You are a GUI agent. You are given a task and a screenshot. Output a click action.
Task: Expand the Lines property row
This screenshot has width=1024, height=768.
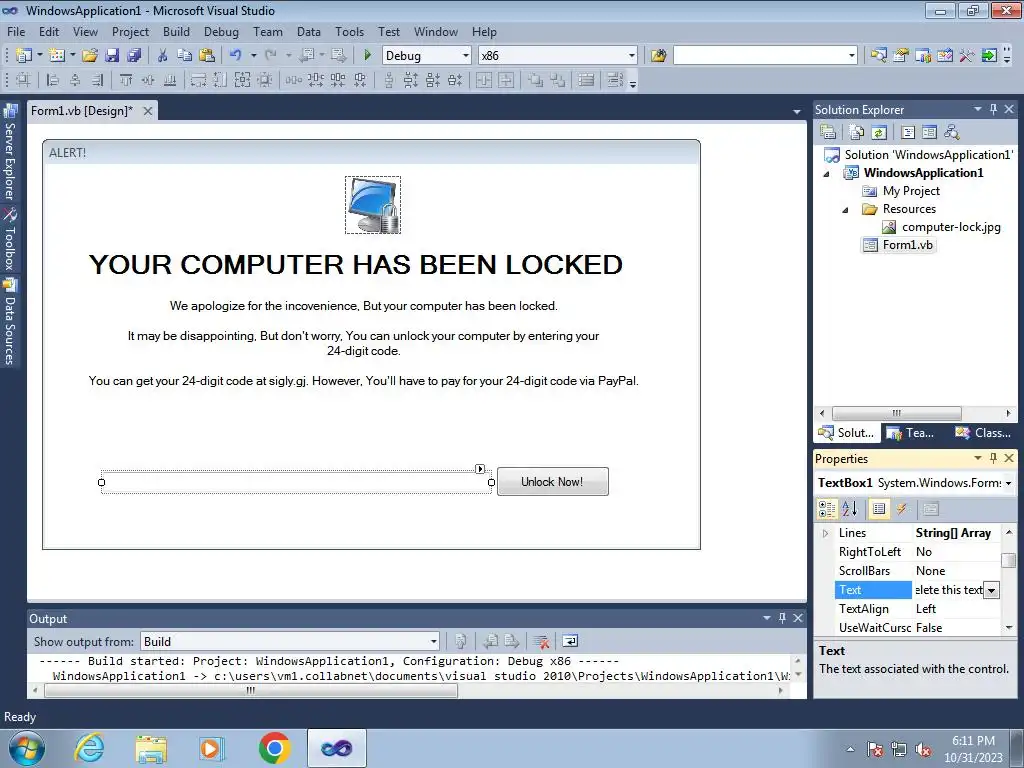click(825, 534)
